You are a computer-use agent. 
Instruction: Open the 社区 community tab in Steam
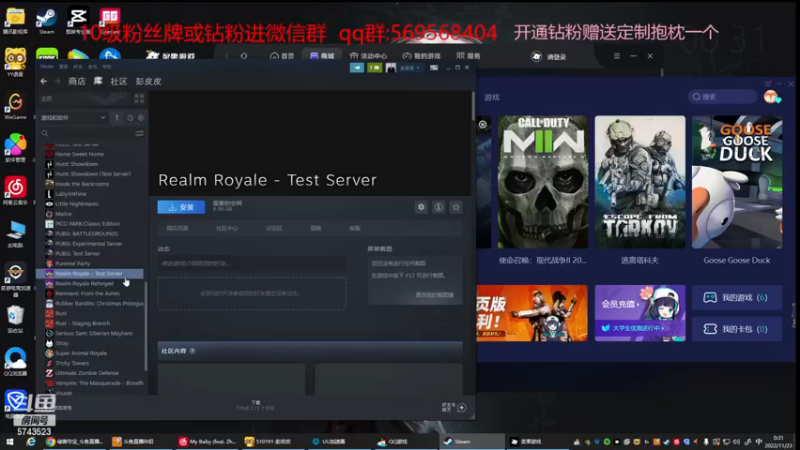pos(119,81)
